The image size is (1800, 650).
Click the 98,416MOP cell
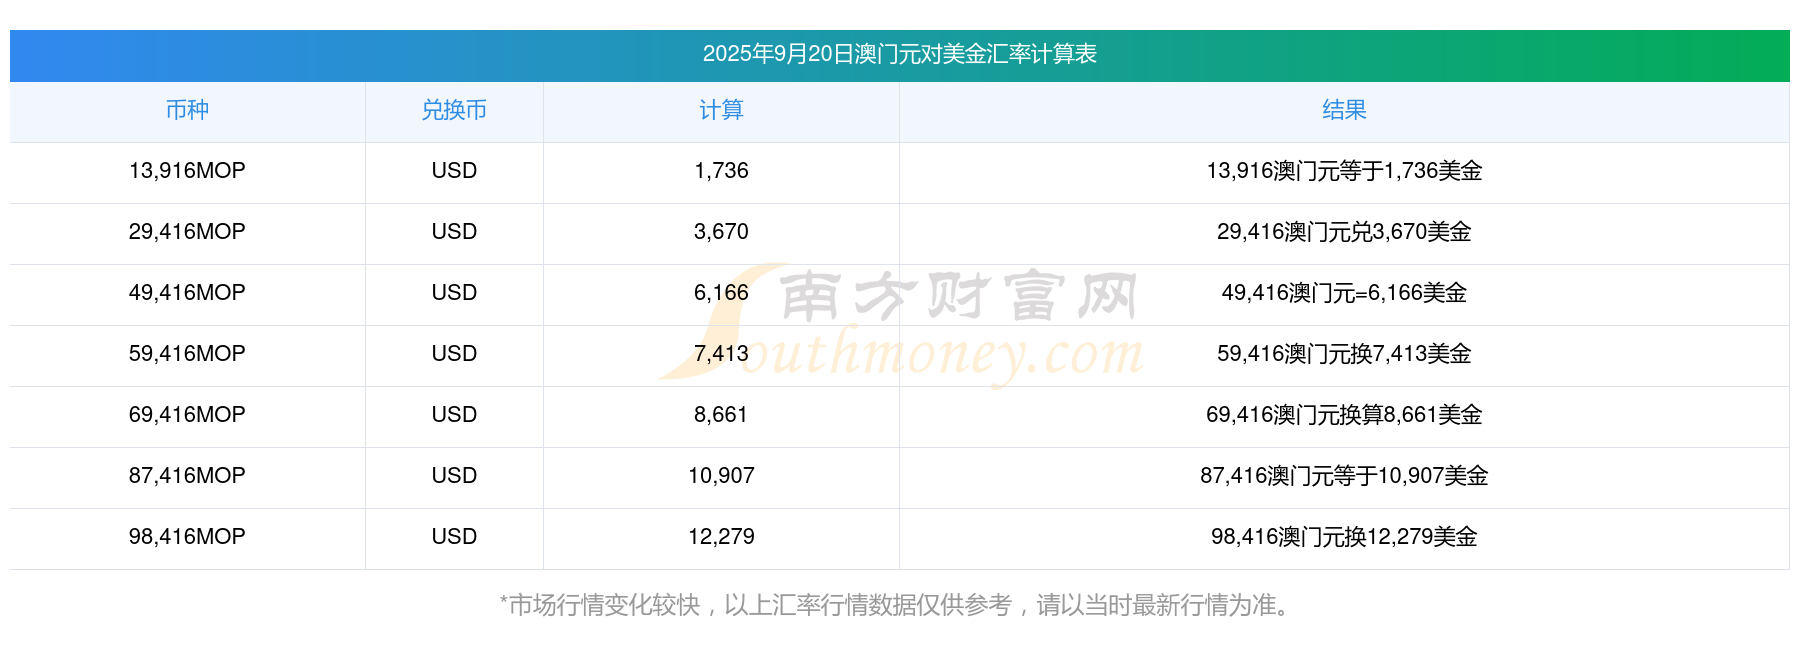tap(187, 537)
